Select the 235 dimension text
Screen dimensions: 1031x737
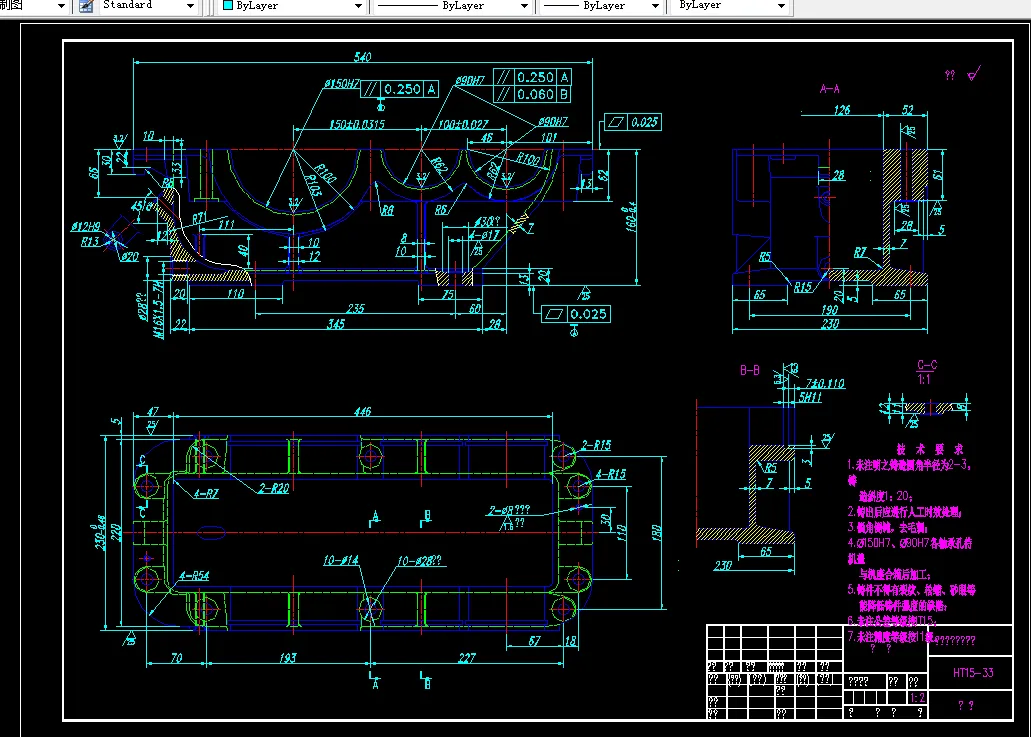355,308
